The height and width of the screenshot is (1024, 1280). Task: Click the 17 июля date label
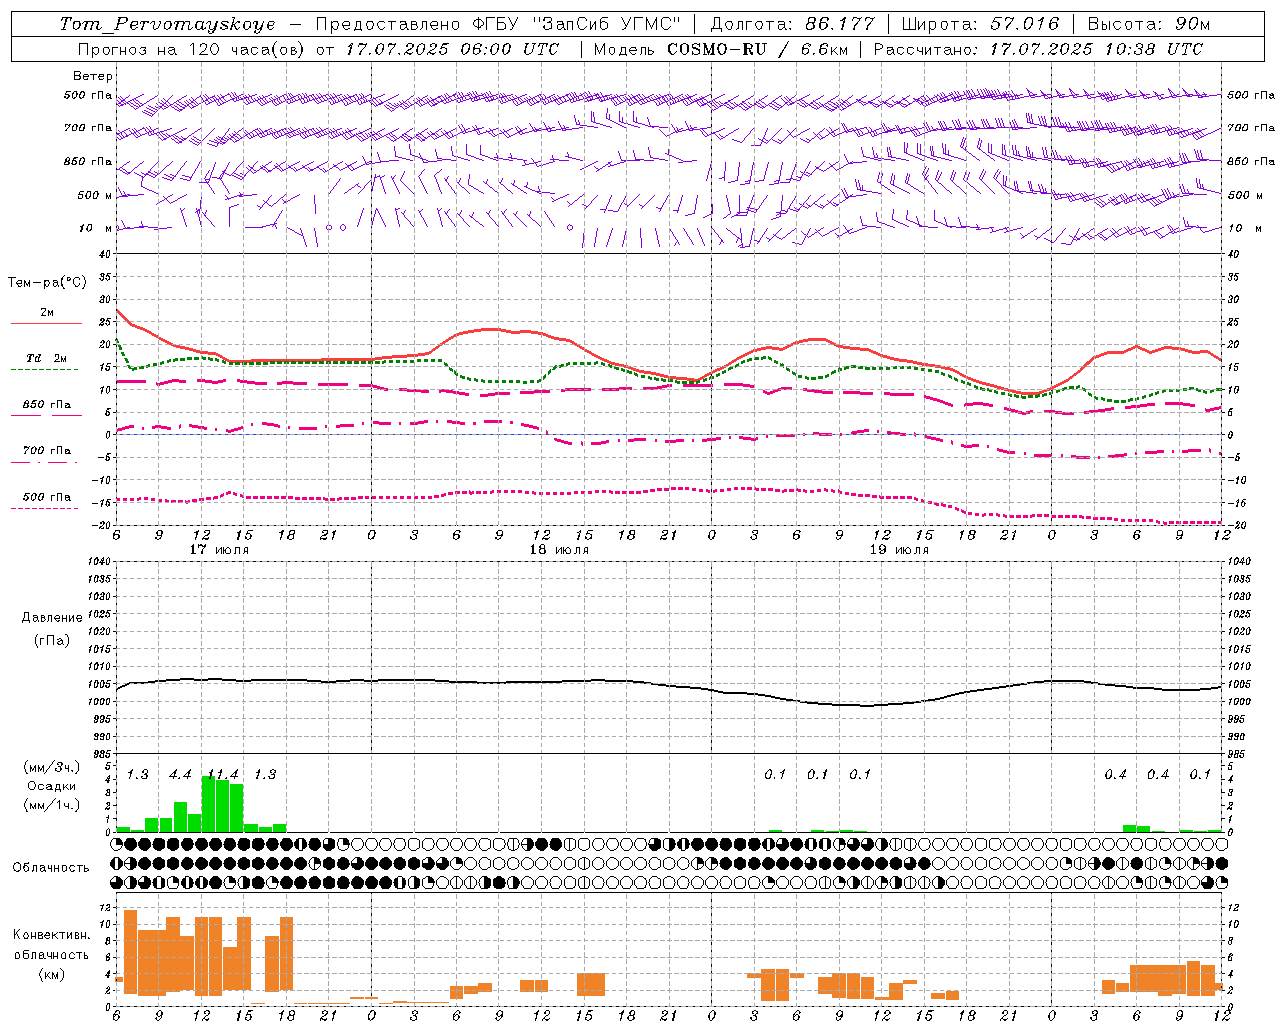click(x=219, y=550)
